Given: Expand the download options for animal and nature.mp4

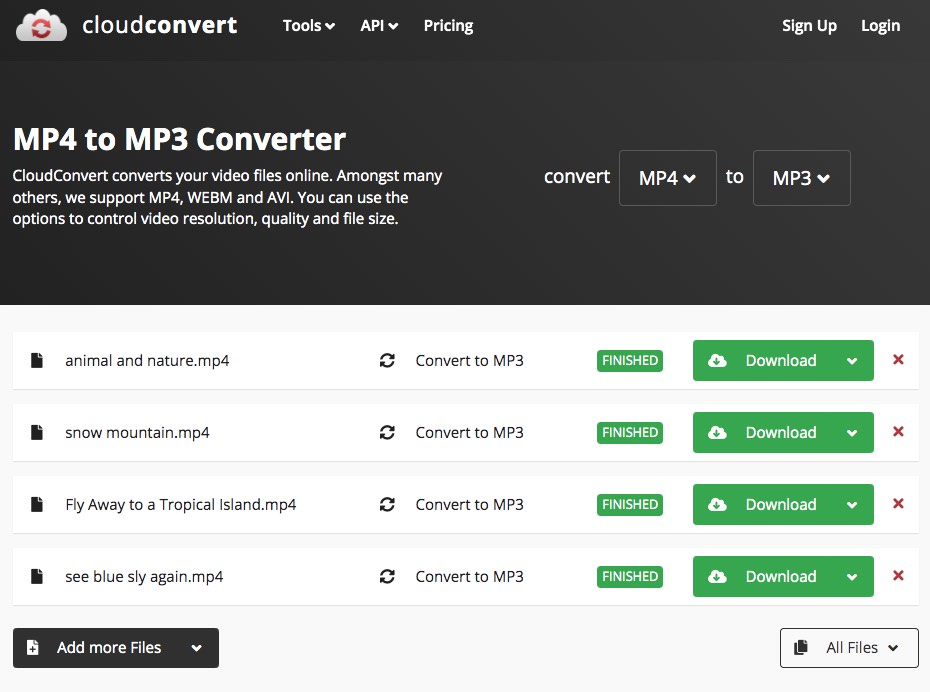Looking at the screenshot, I should (852, 360).
